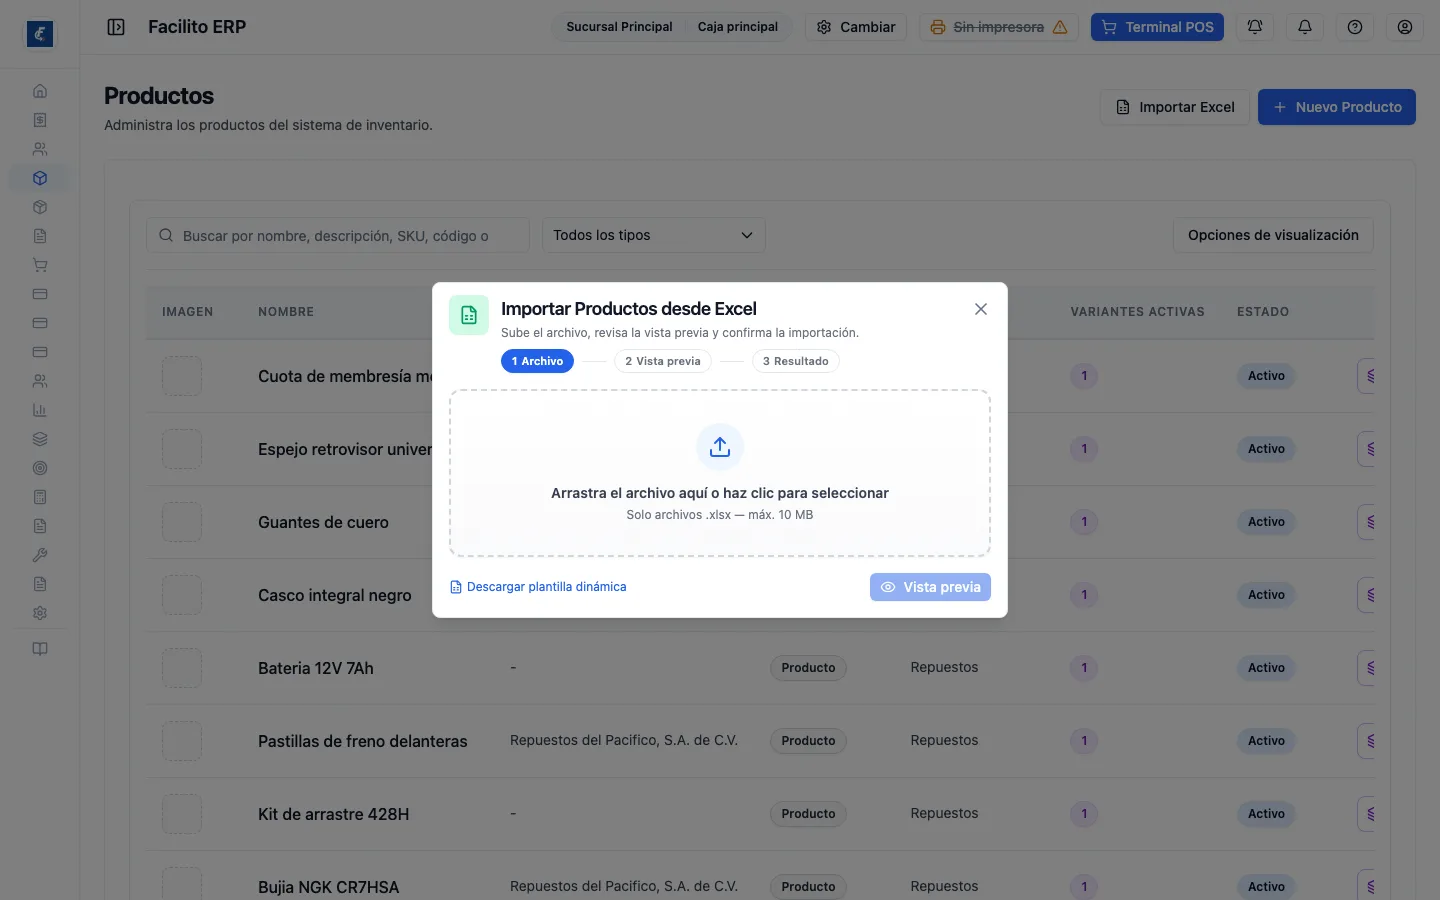
Task: Click the VARIANTES ACTIVAS column header
Action: click(x=1137, y=312)
